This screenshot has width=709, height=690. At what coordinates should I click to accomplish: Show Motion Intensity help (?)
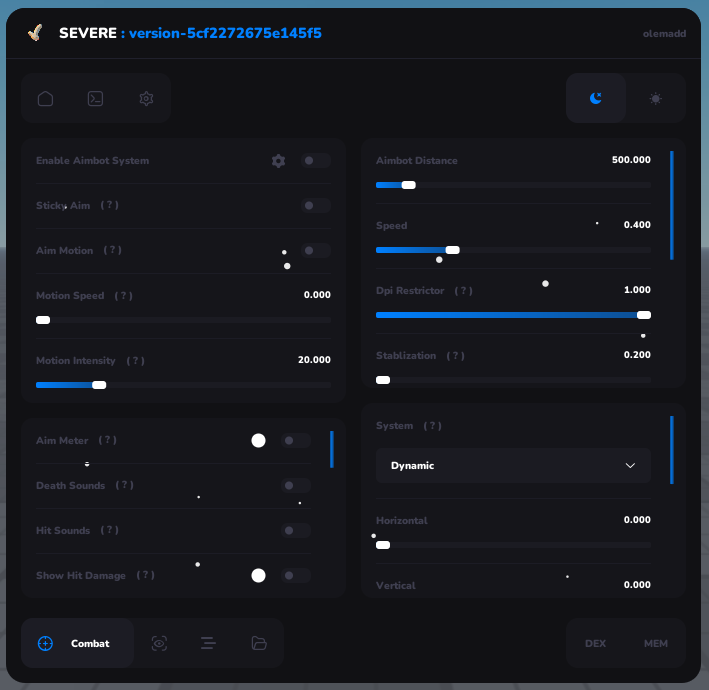pyautogui.click(x=136, y=361)
